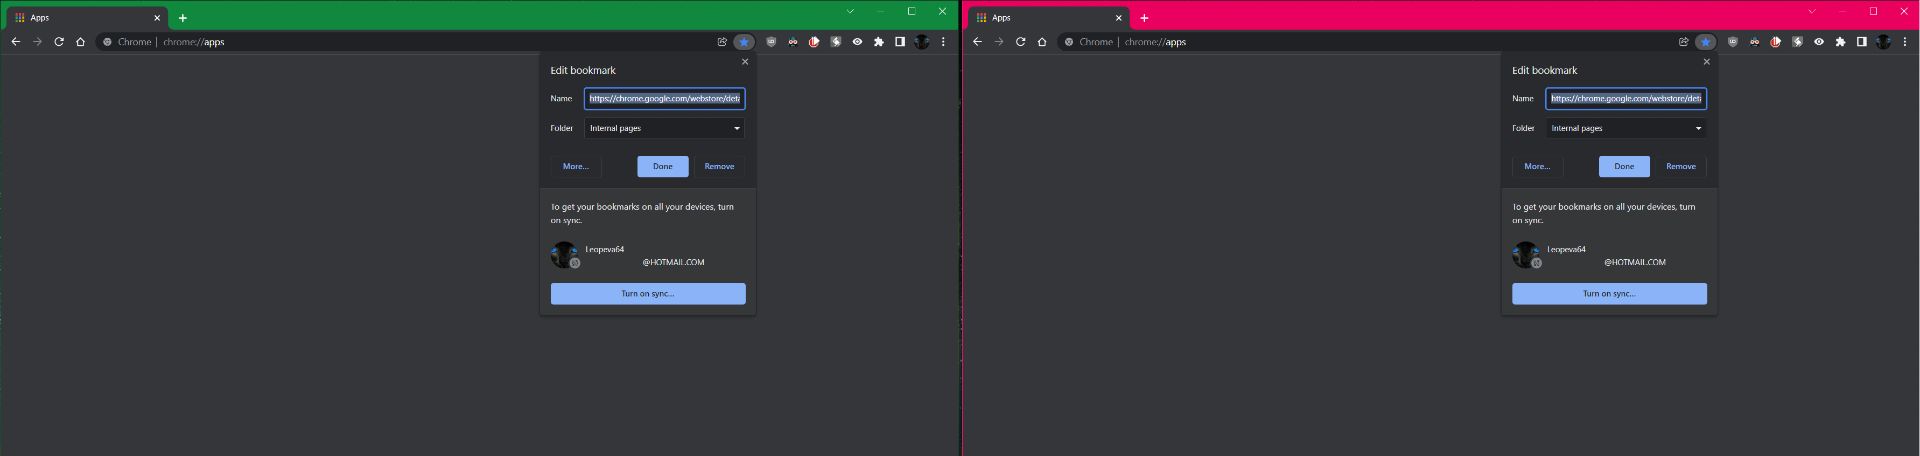This screenshot has width=1920, height=456.
Task: Select the Apps tab in pink window
Action: [1050, 18]
